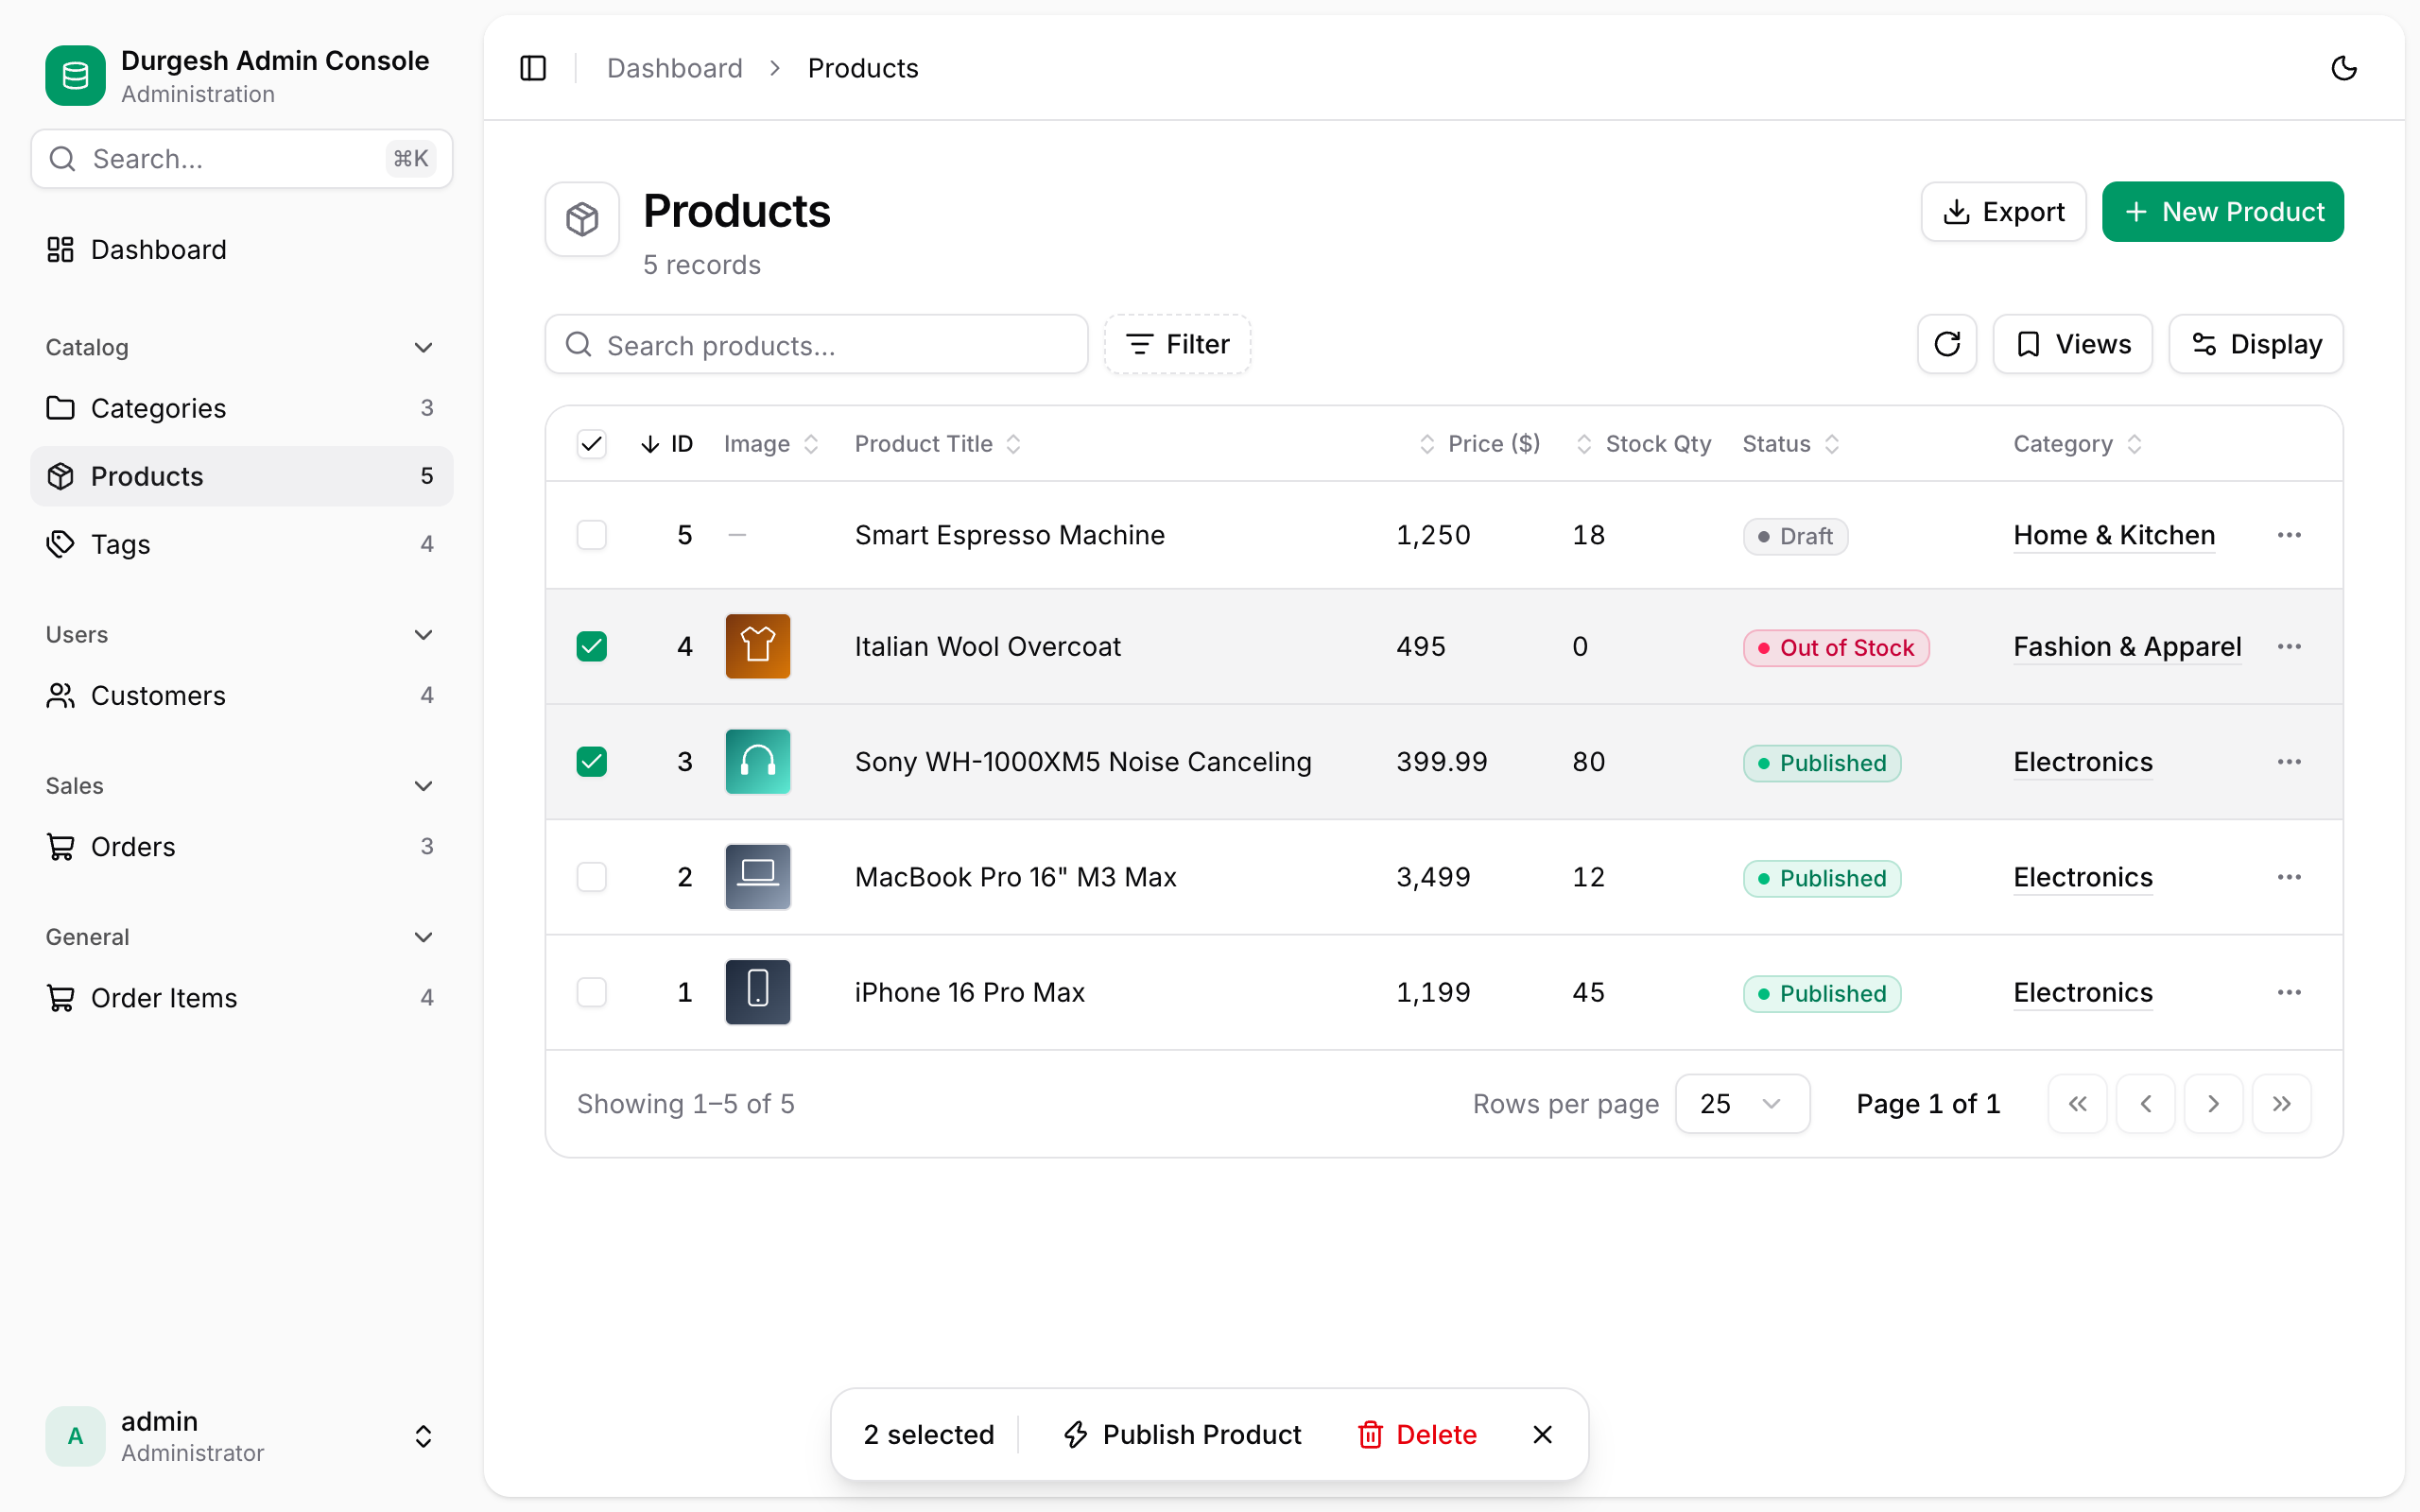Open the admin account switcher
Screen dimensions: 2420x1512
(x=241, y=1436)
